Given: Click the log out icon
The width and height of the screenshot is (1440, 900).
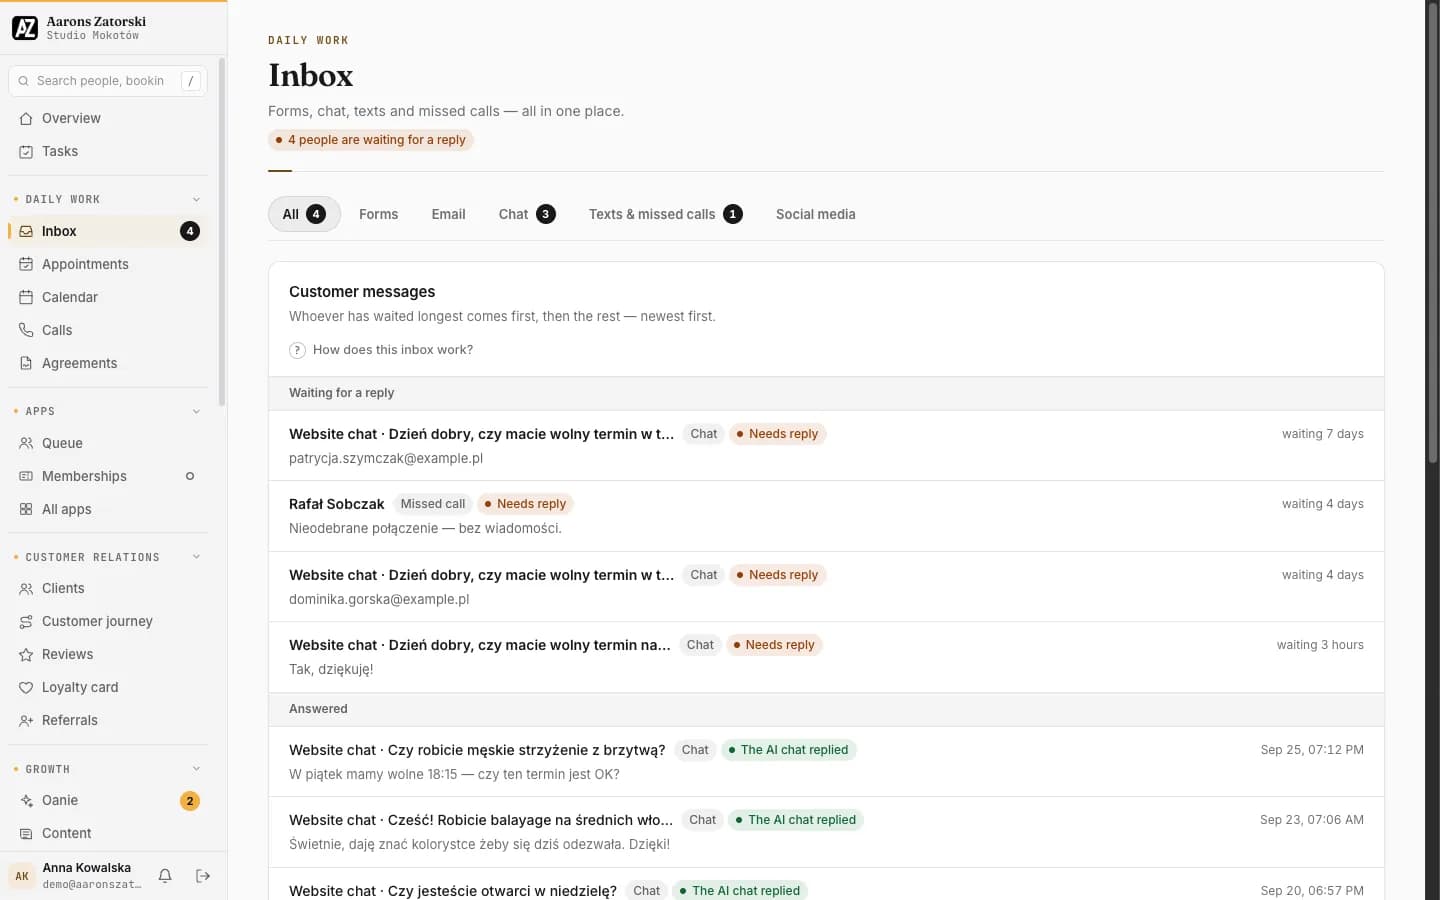Looking at the screenshot, I should [x=203, y=876].
